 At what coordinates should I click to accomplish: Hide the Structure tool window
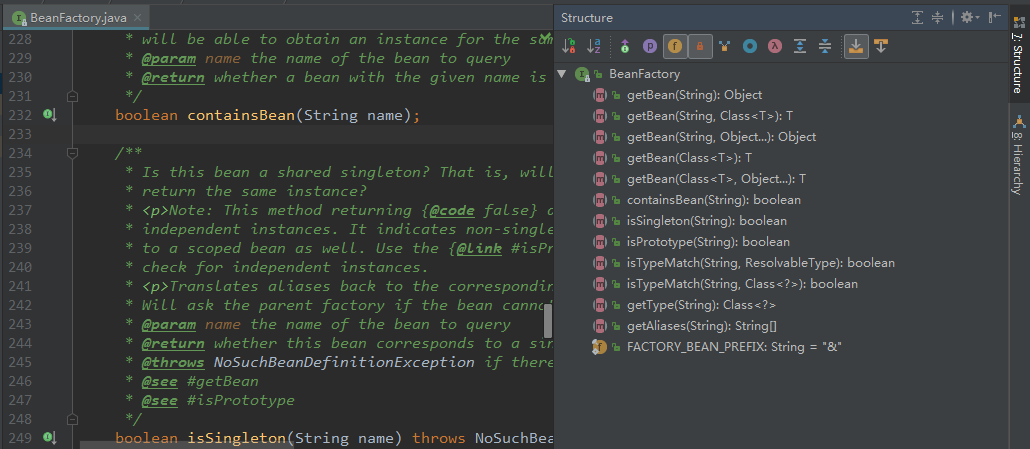(x=995, y=17)
